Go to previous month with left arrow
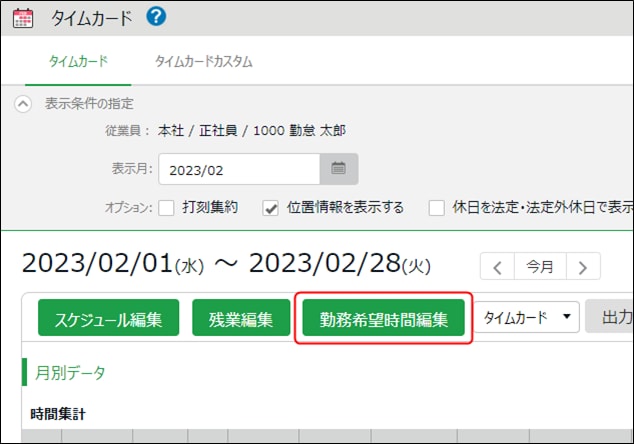634x444 pixels. [498, 267]
